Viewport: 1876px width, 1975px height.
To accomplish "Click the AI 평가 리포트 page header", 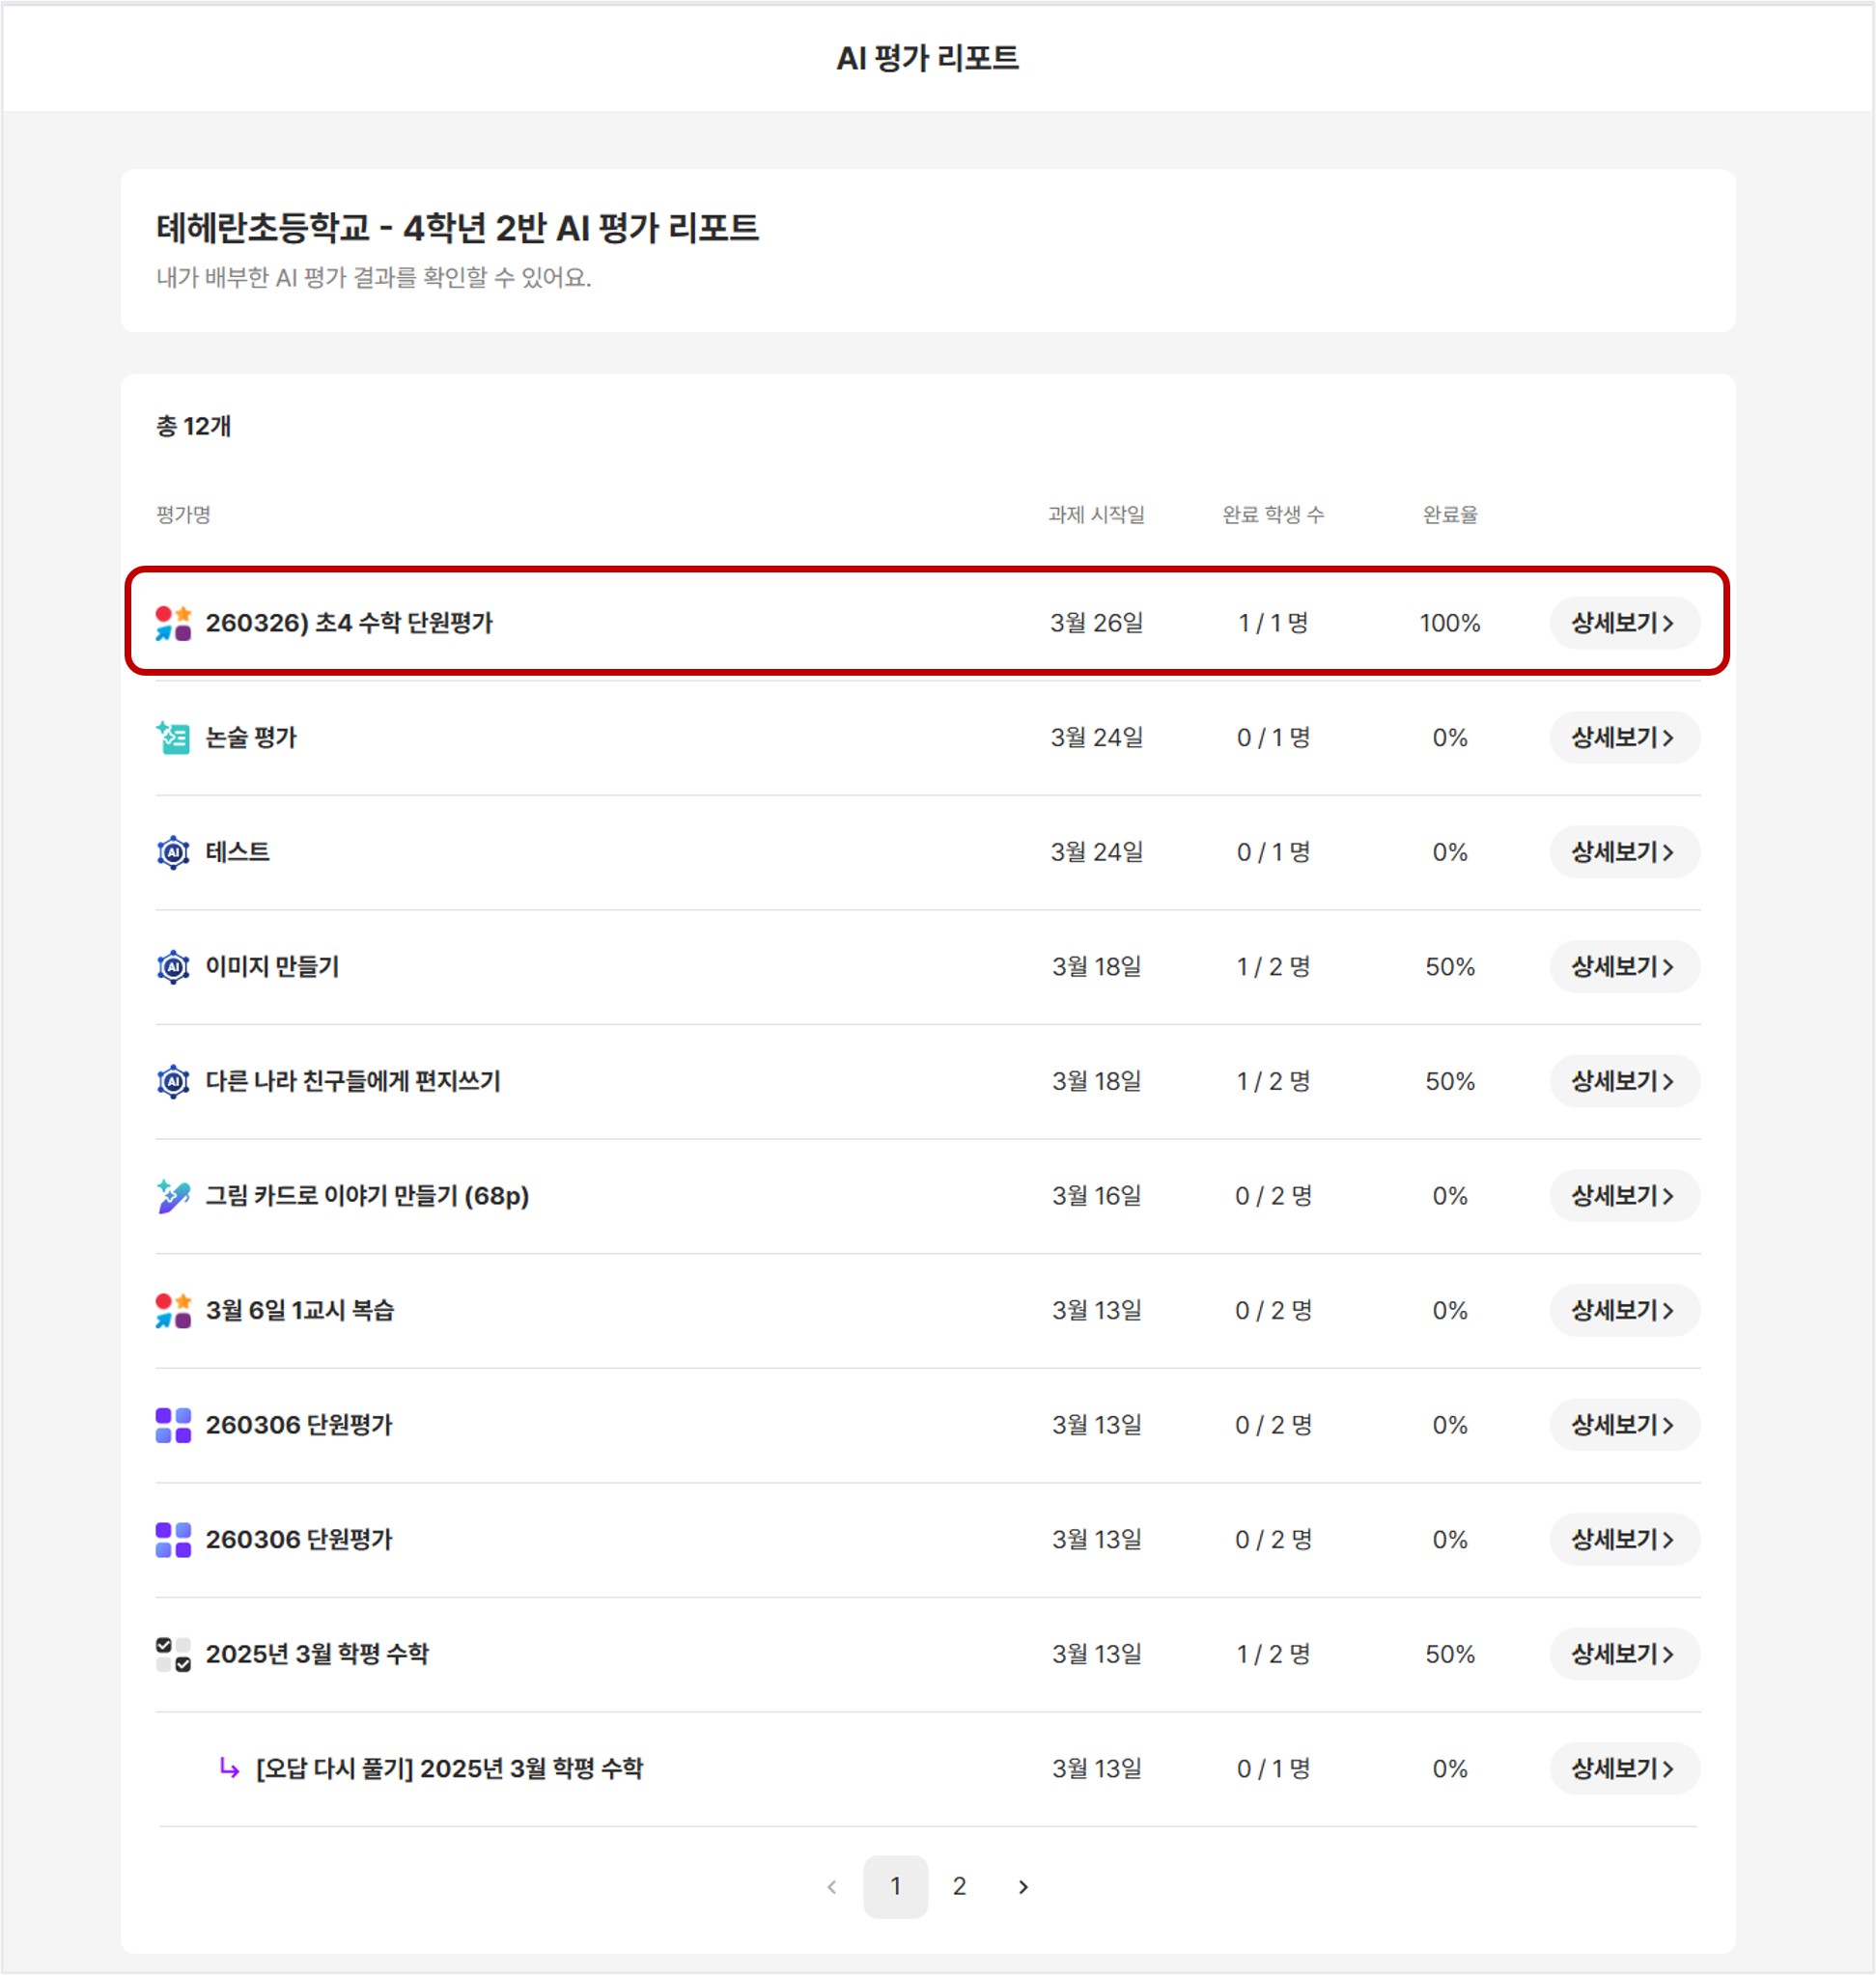I will click(x=927, y=58).
